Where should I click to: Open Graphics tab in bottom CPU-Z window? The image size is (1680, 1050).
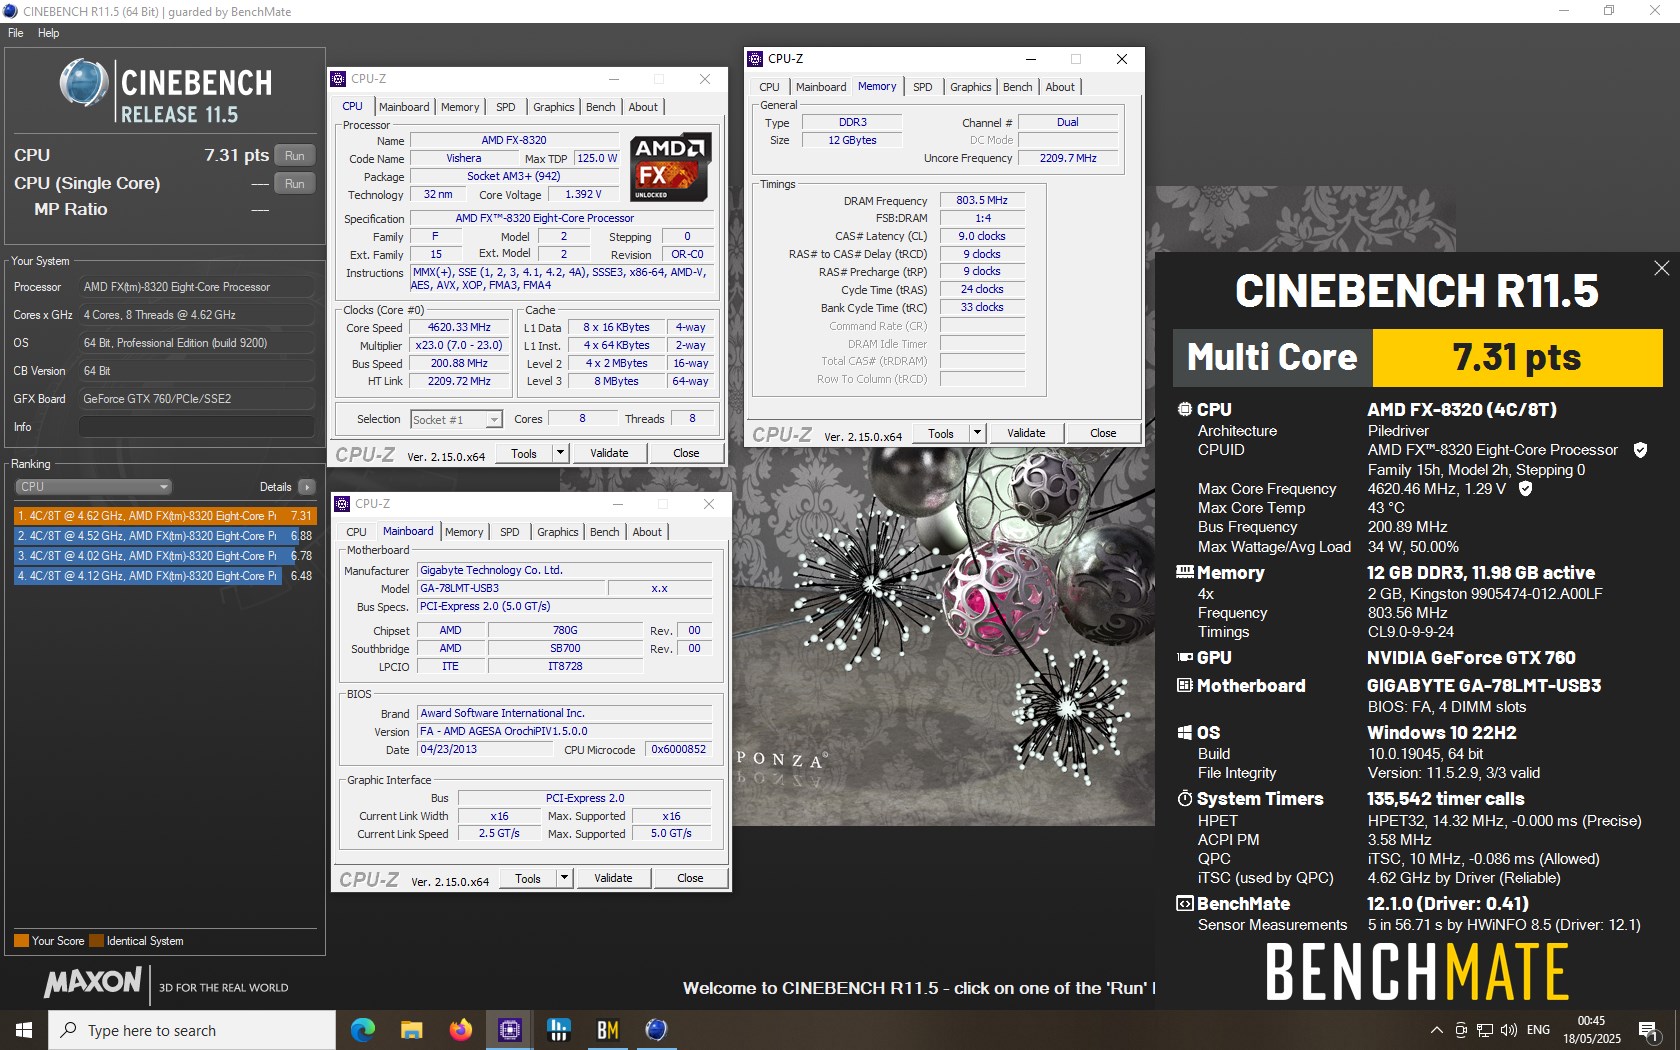[557, 532]
